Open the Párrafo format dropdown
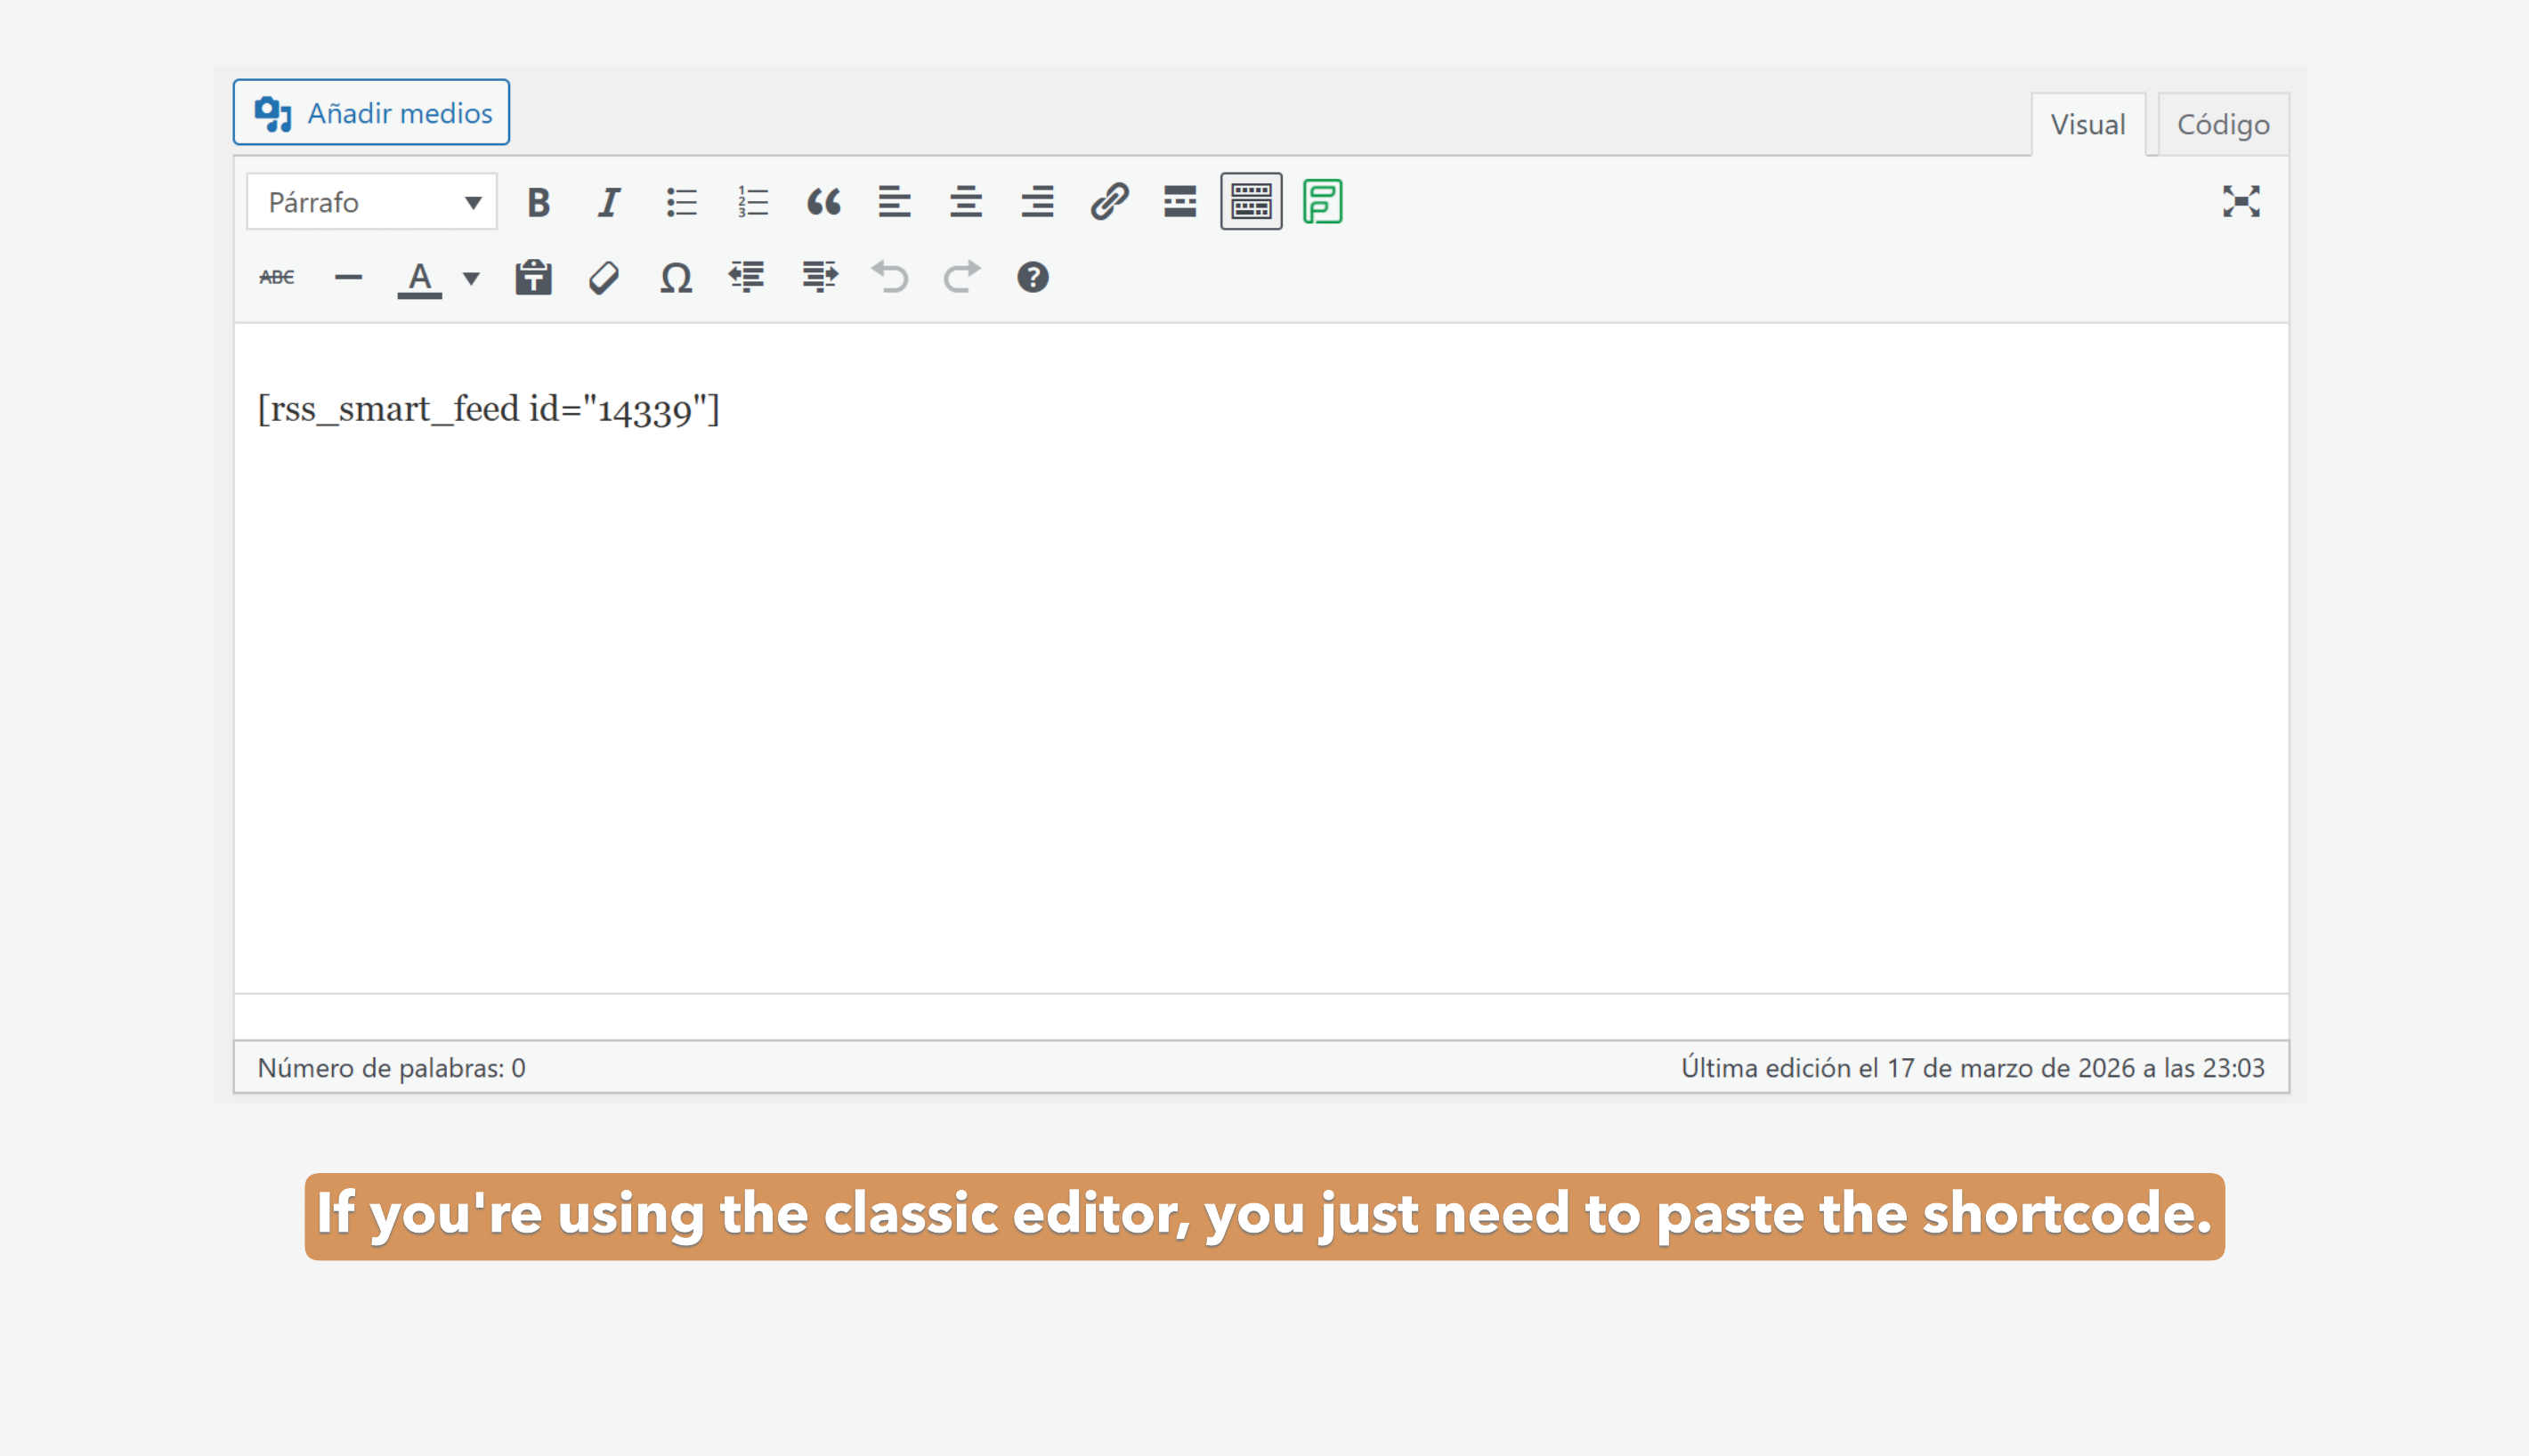2529x1456 pixels. pyautogui.click(x=372, y=202)
